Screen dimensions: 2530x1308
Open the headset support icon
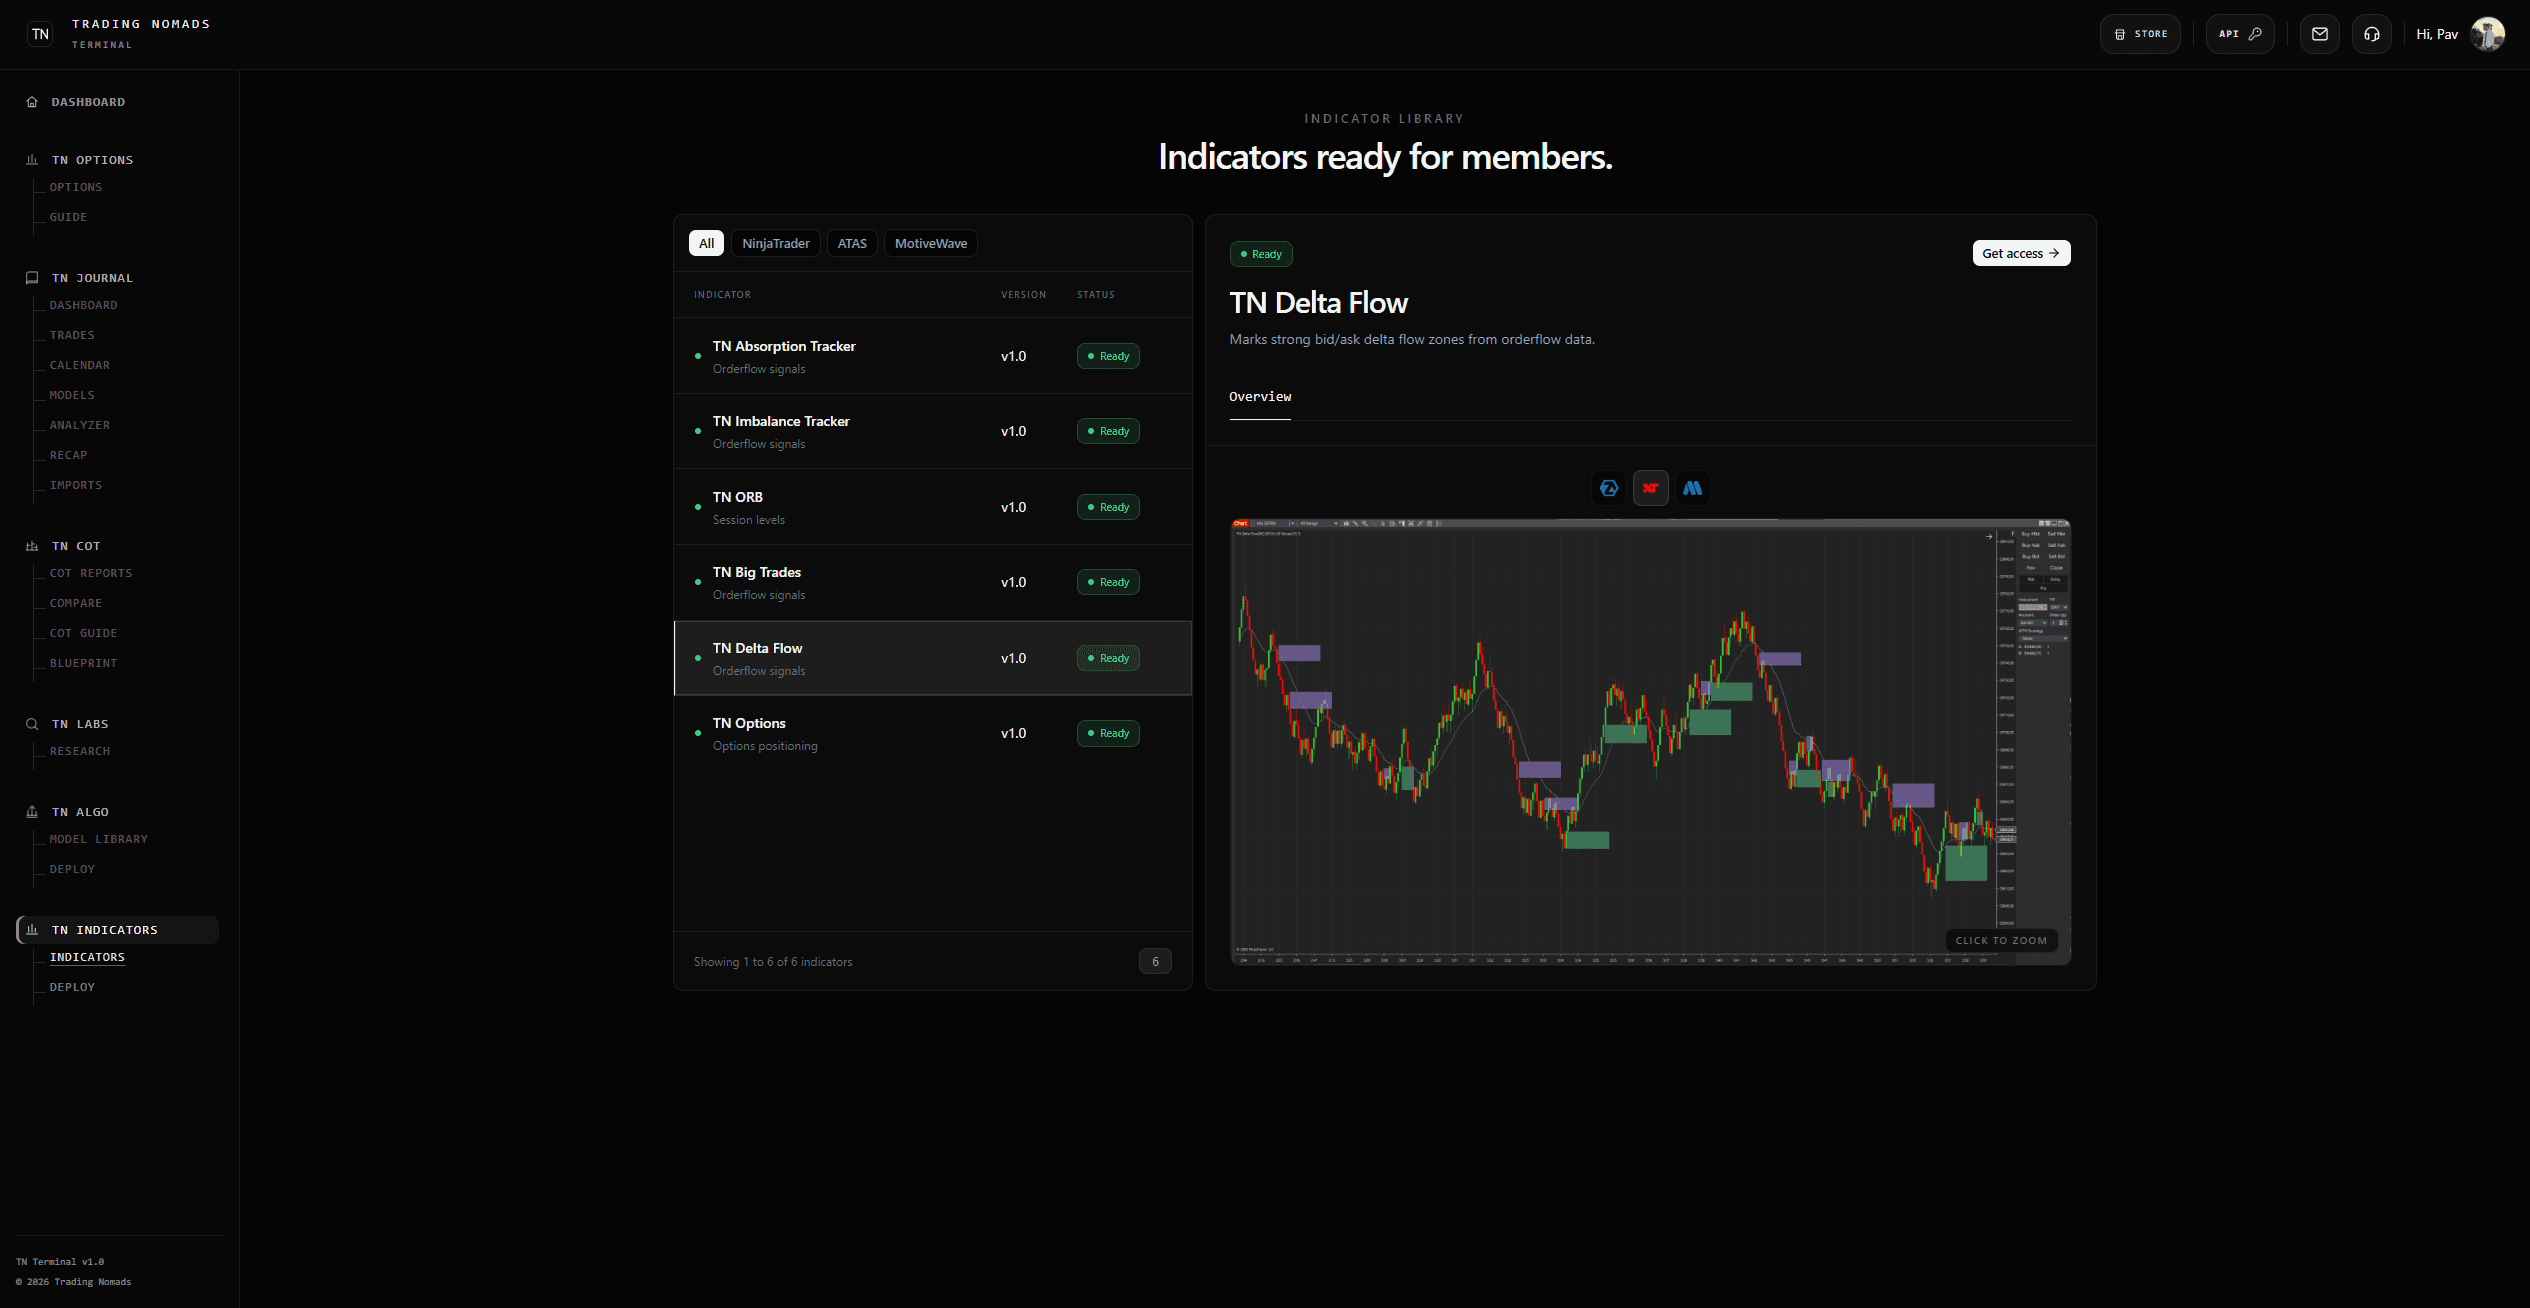tap(2372, 34)
